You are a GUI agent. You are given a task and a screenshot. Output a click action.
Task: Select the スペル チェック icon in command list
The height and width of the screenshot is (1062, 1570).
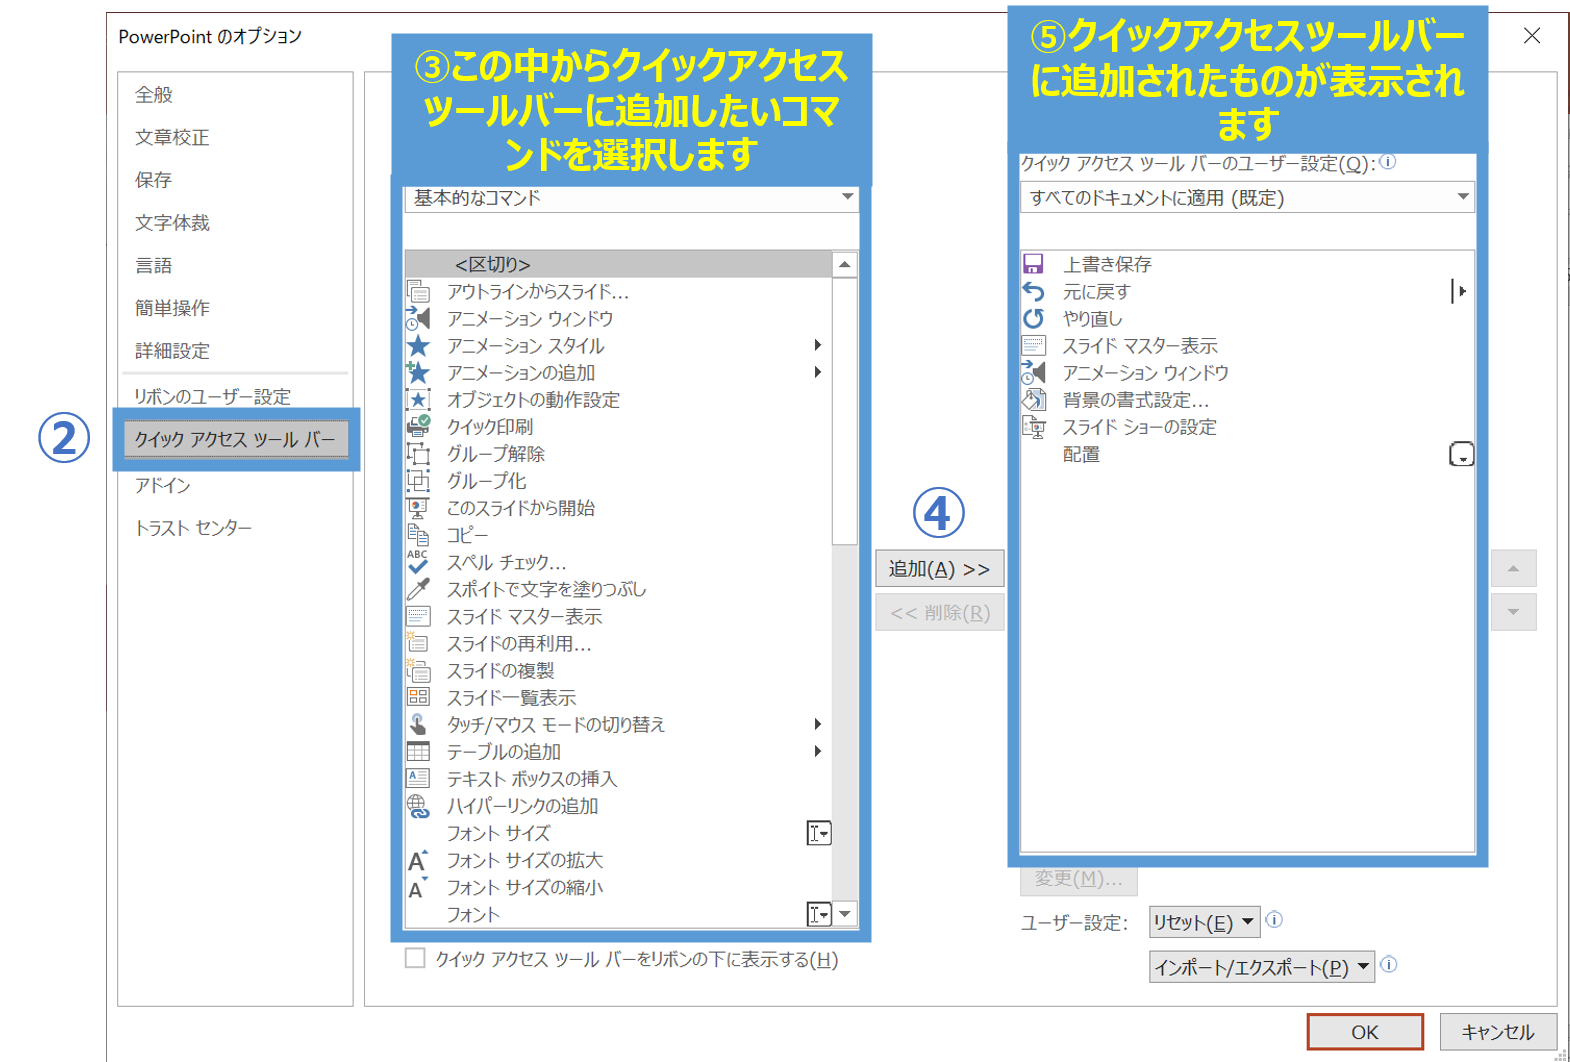point(418,562)
